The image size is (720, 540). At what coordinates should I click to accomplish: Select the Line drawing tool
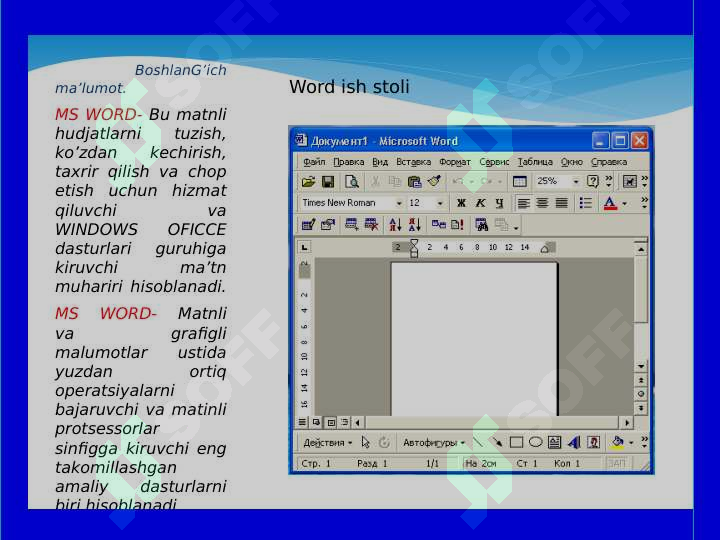478,442
